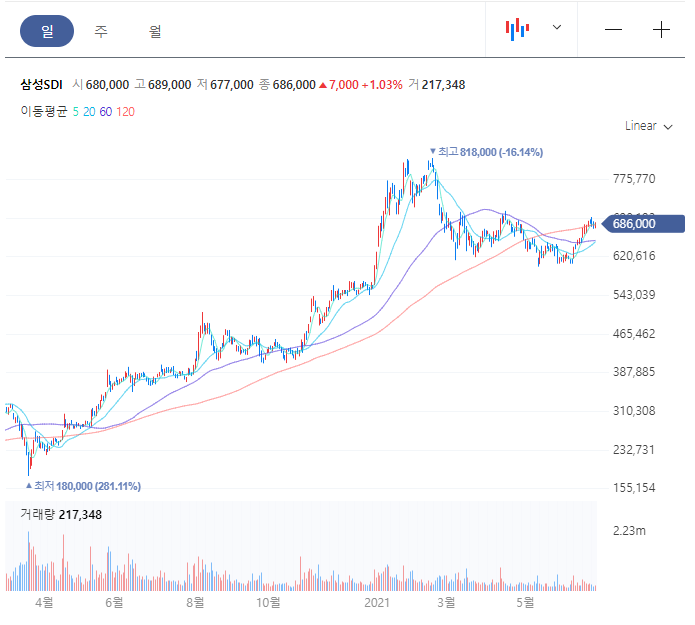Zoom out with the minus icon
Viewport: 695px width, 625px height.
613,30
